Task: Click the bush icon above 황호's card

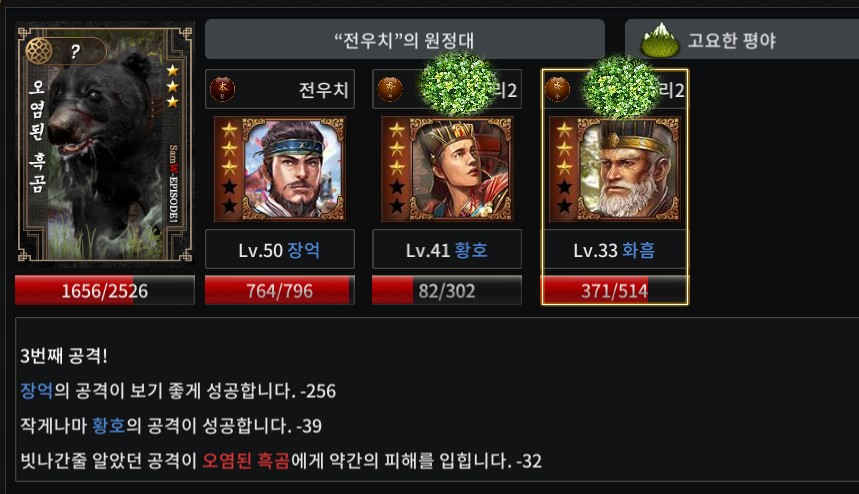Action: point(458,84)
